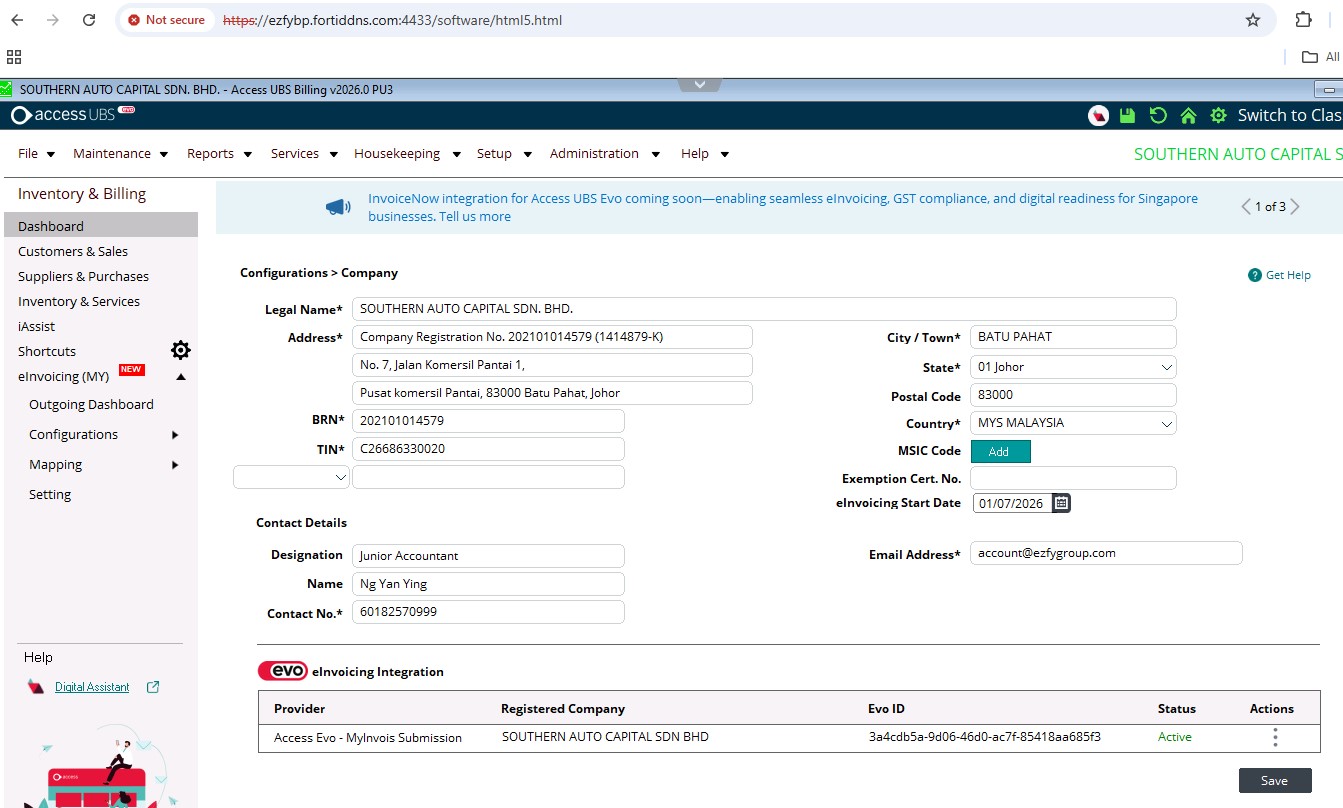
Task: Open the eInvoicing Start Date calendar picker
Action: [x=1062, y=503]
